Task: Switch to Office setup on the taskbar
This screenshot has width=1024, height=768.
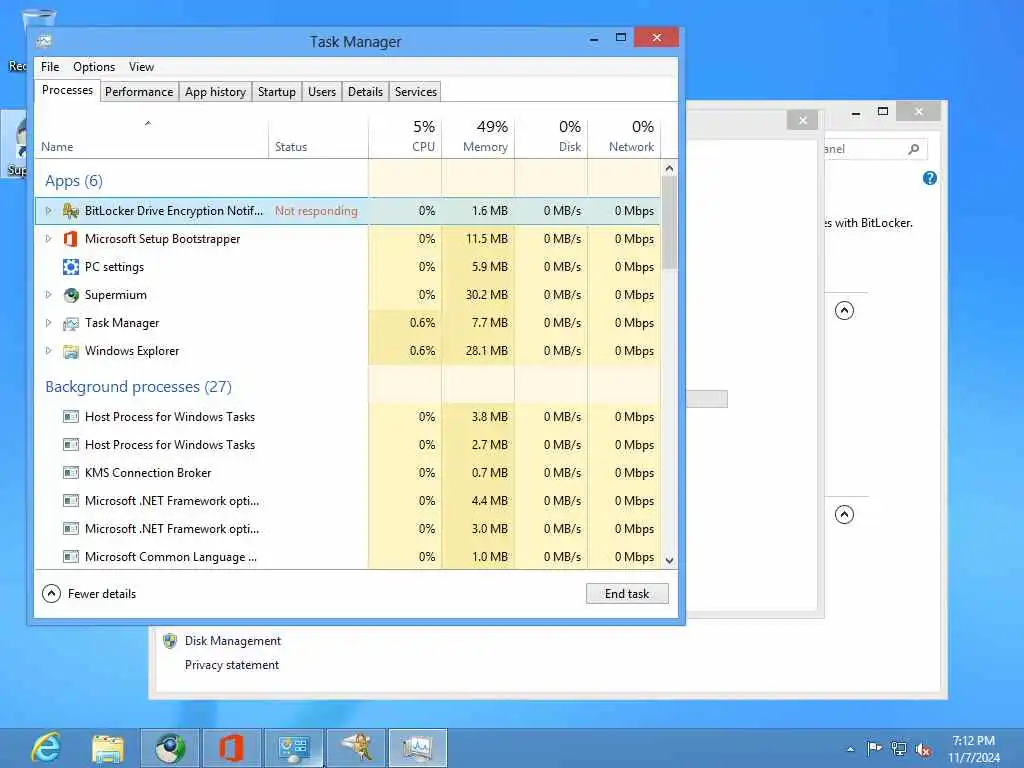Action: 231,748
